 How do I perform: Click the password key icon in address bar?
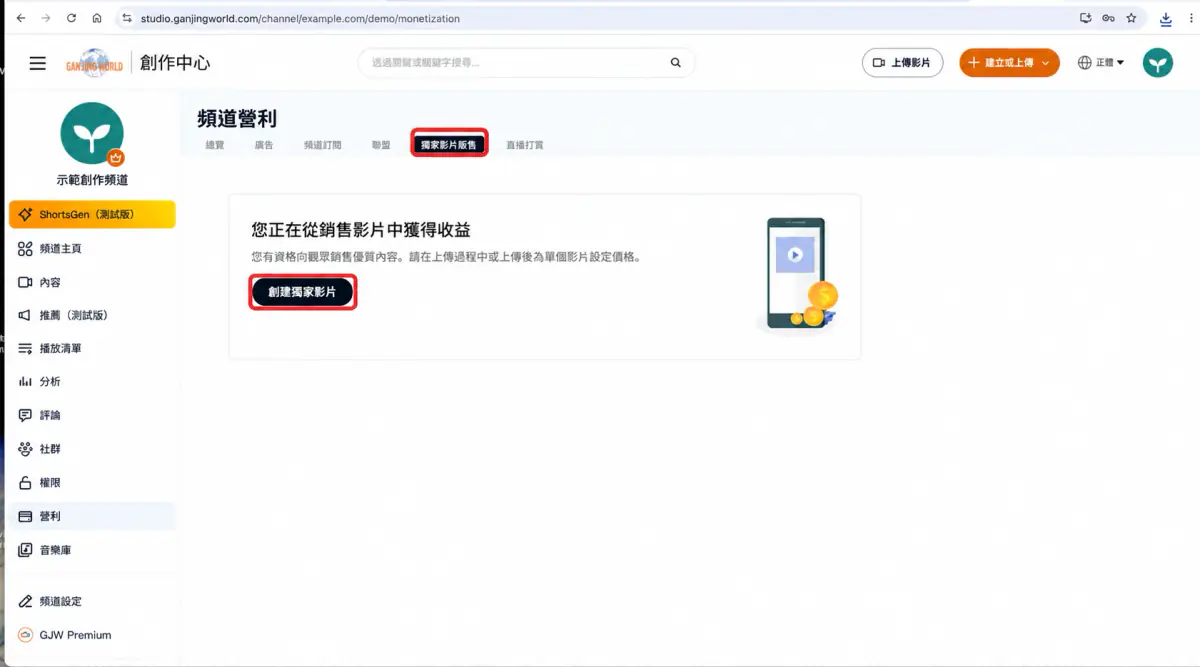(x=1108, y=18)
